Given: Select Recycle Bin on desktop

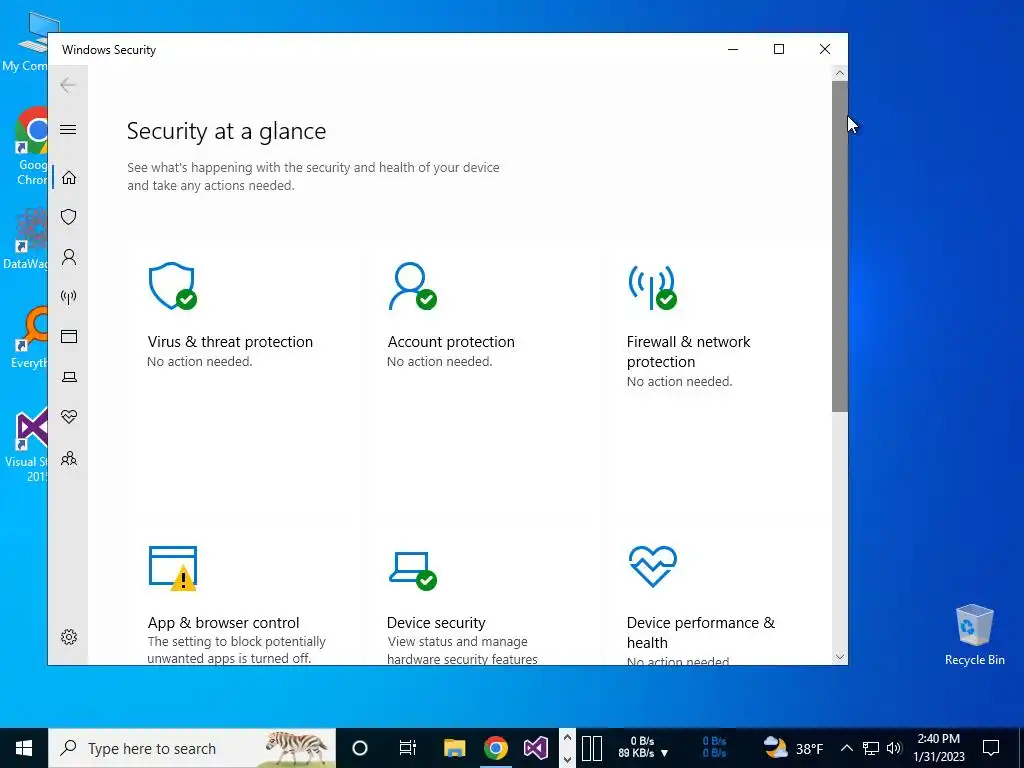Looking at the screenshot, I should pyautogui.click(x=974, y=635).
